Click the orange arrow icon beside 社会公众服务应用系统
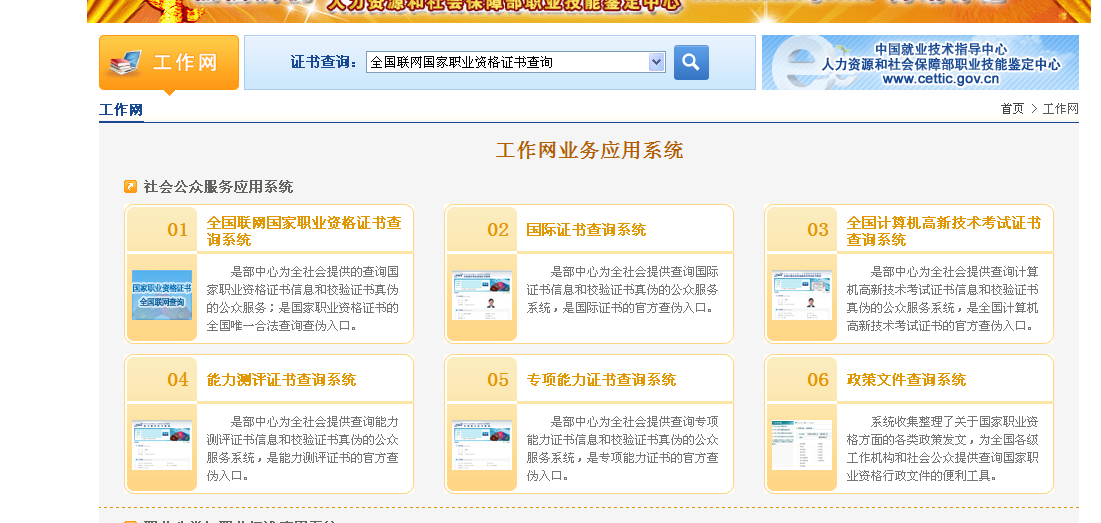This screenshot has height=523, width=1101. pyautogui.click(x=130, y=187)
